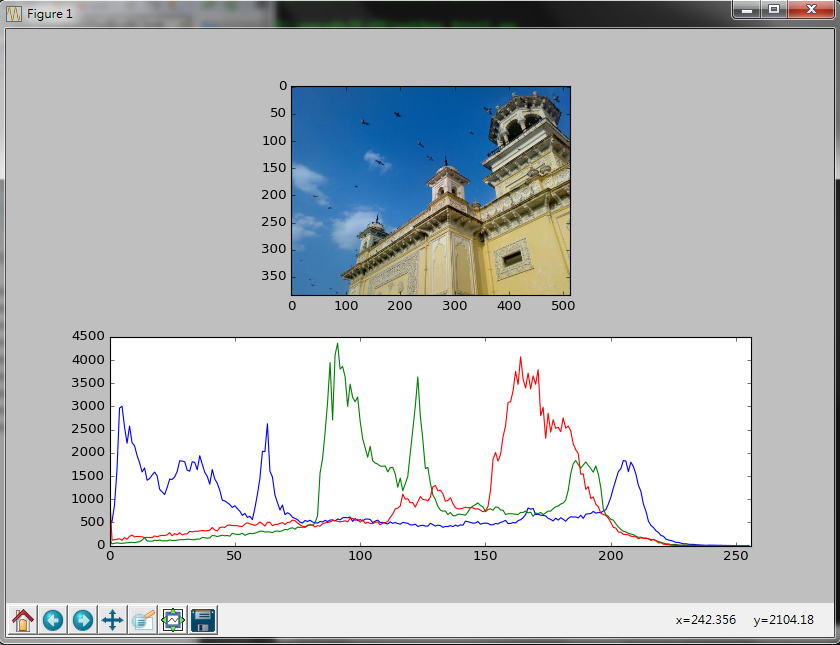Click the 4500 y-axis tick label

coord(88,336)
